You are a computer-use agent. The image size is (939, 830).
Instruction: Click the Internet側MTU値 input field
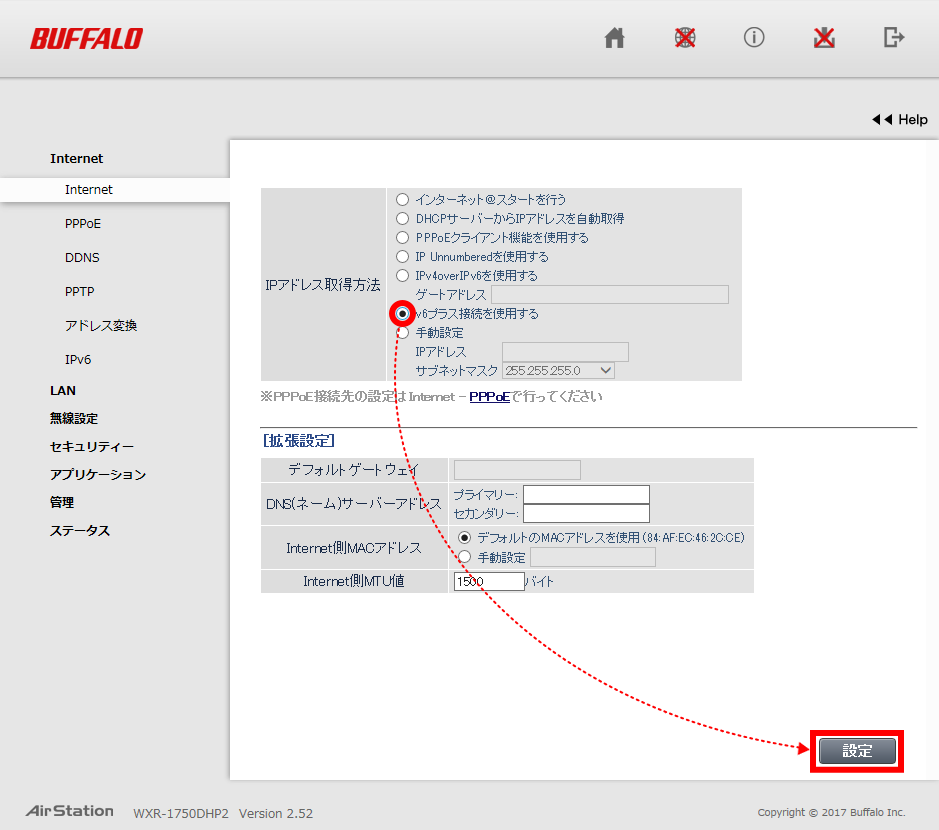coord(487,581)
